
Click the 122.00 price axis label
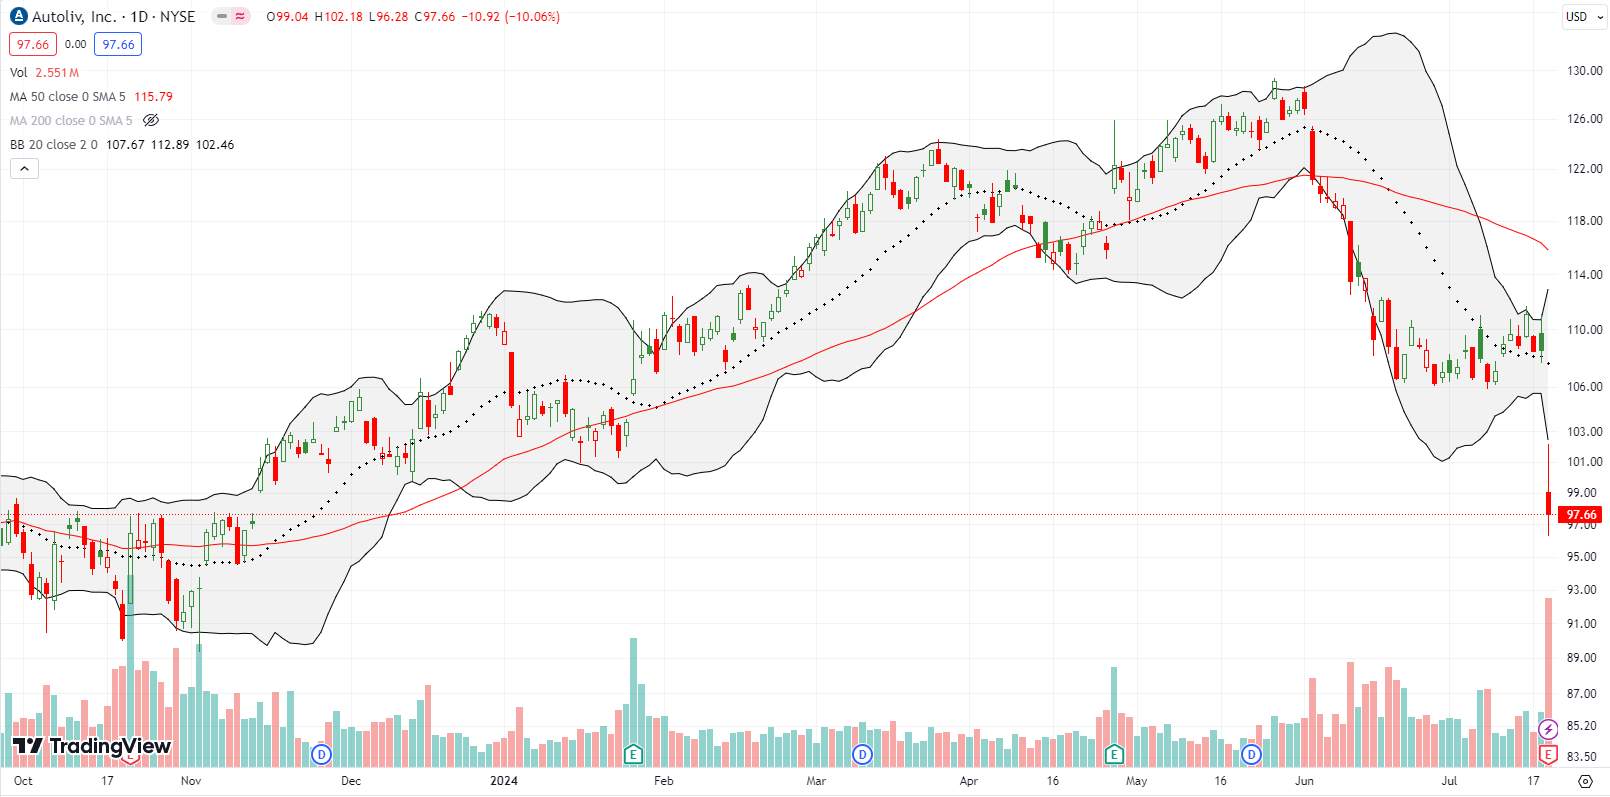coord(1584,169)
